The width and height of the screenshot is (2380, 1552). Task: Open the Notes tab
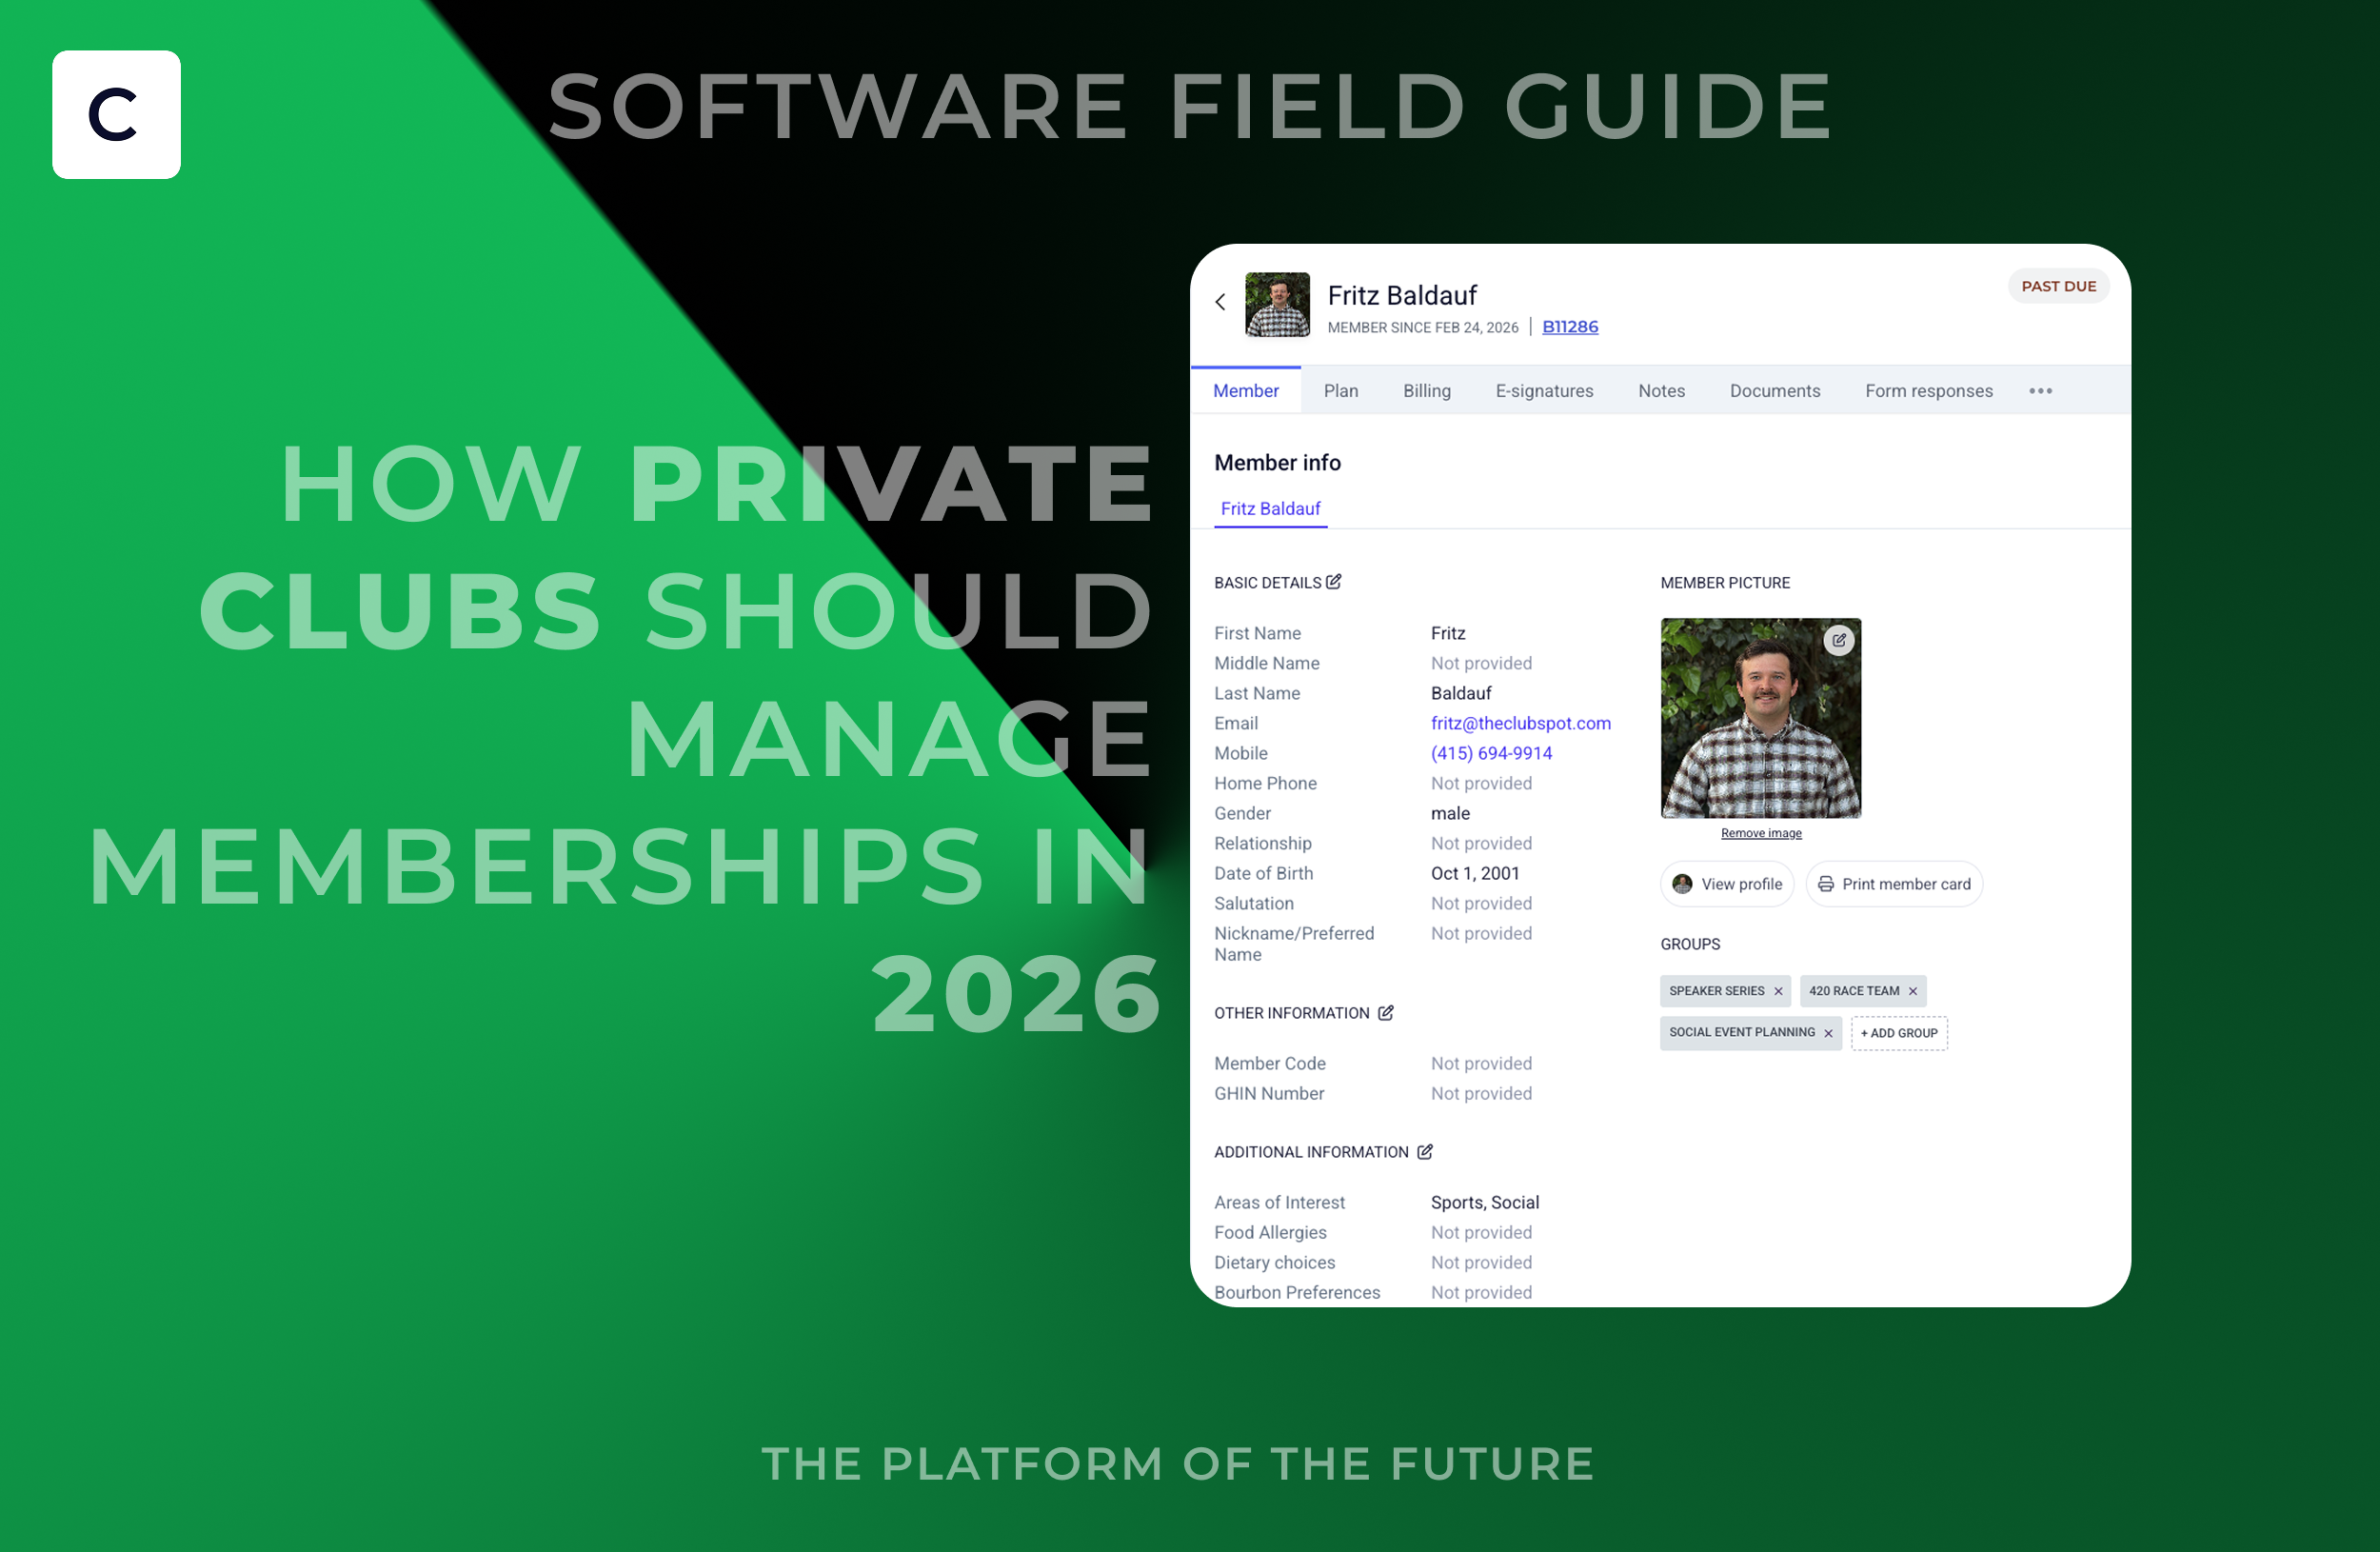1660,391
